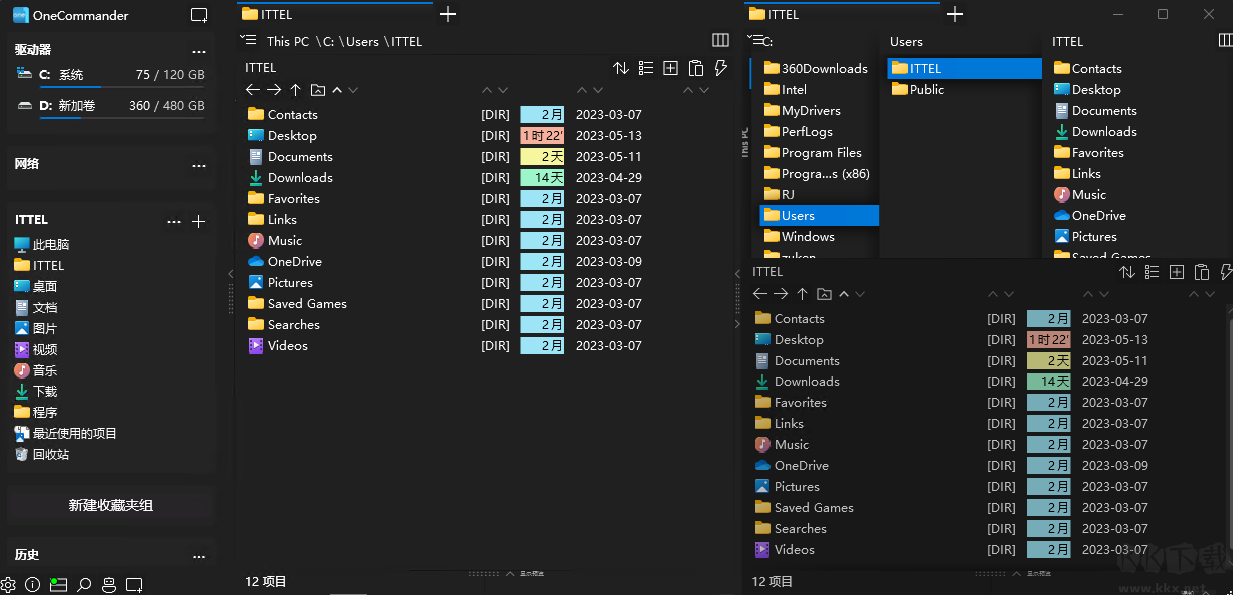Open 下载 in the favorites list
The image size is (1233, 595).
pos(36,391)
